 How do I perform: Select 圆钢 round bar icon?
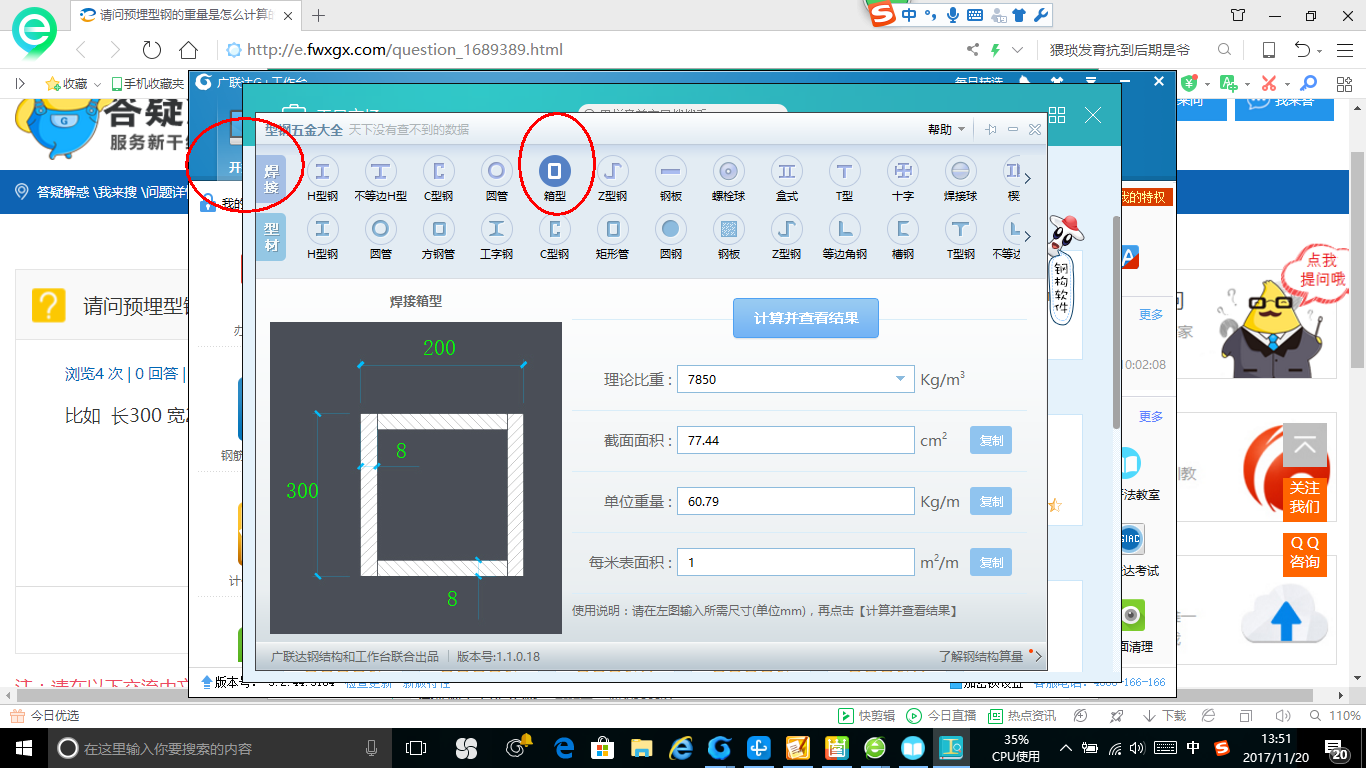[x=670, y=229]
